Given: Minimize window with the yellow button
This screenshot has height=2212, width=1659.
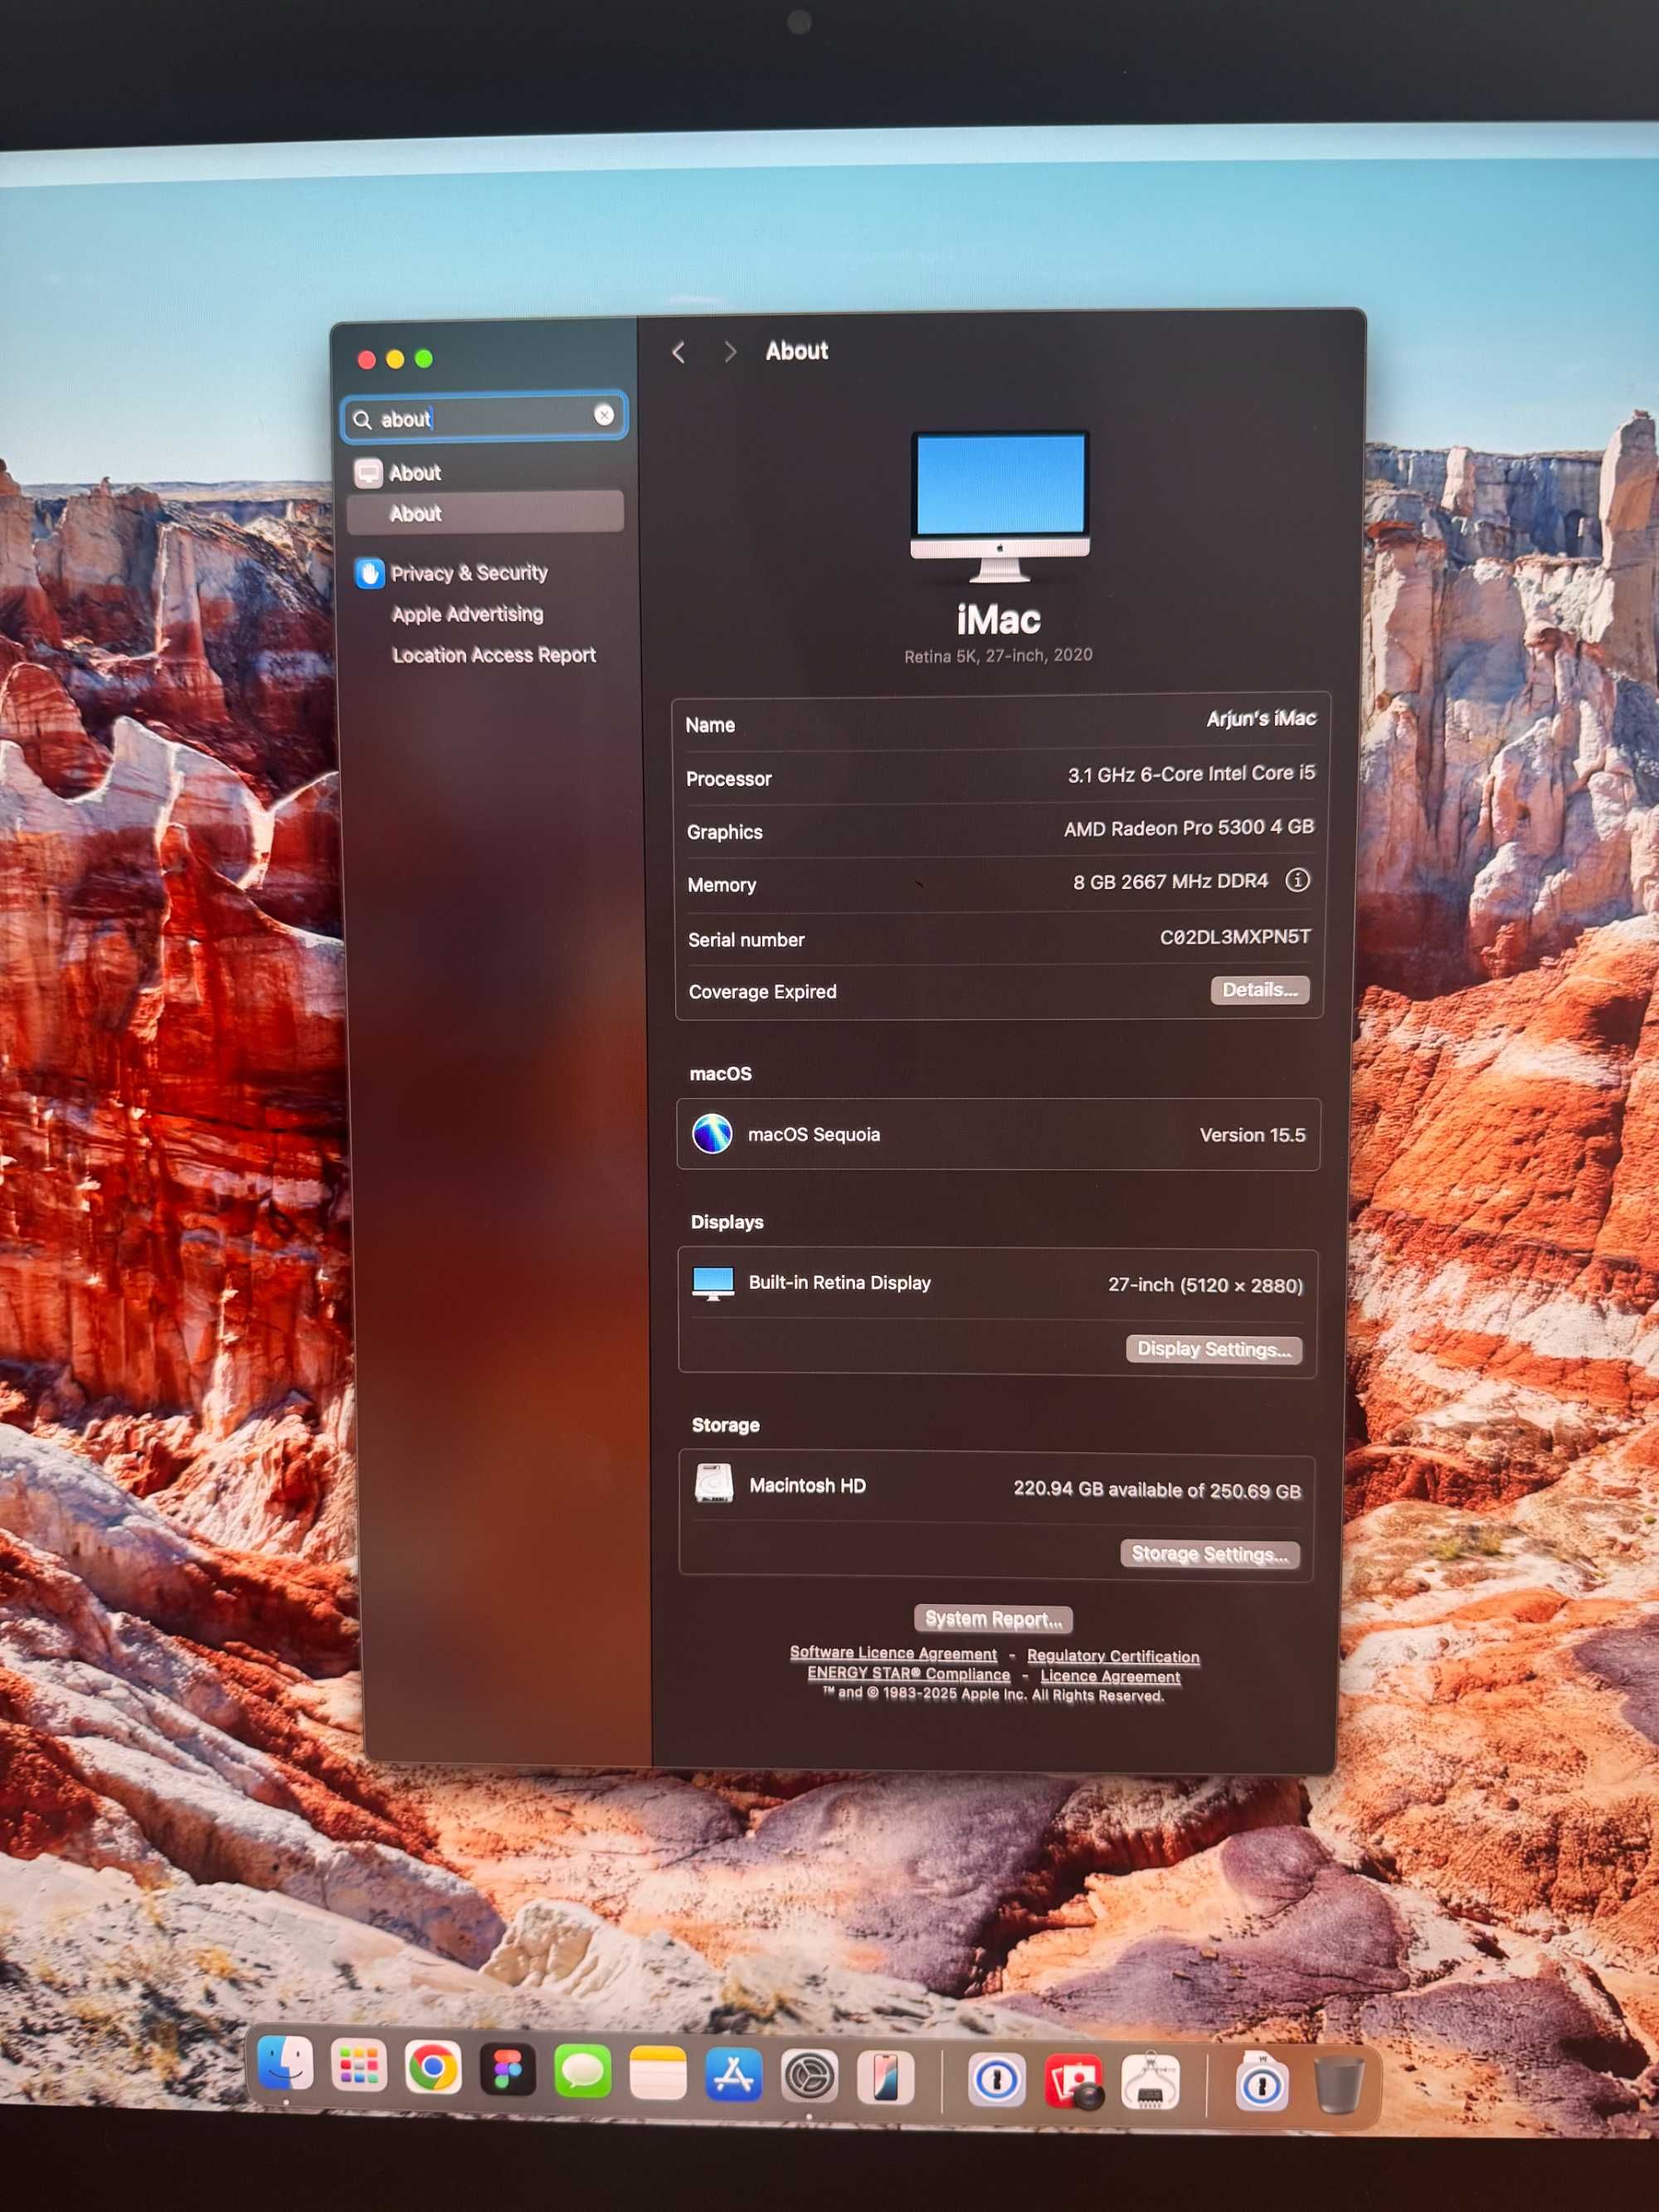Looking at the screenshot, I should 395,359.
